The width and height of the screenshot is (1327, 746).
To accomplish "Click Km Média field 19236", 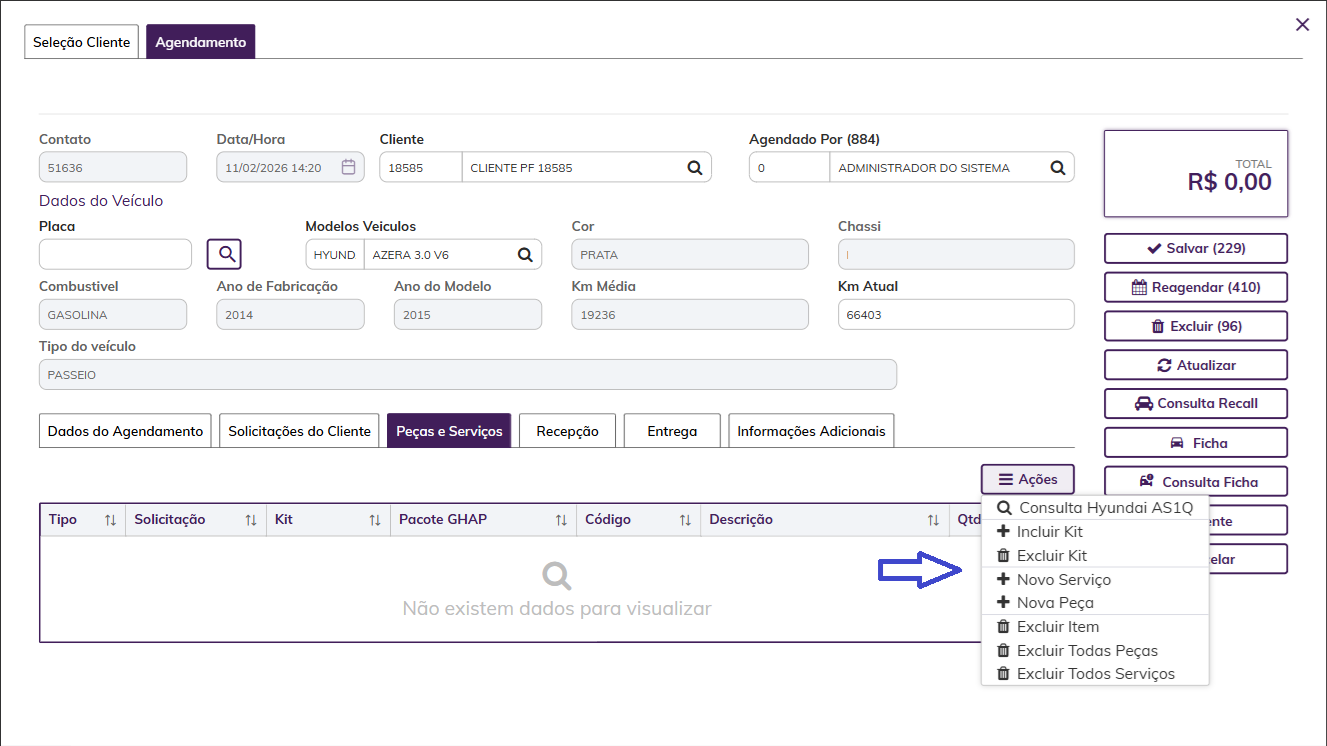I will (x=690, y=315).
